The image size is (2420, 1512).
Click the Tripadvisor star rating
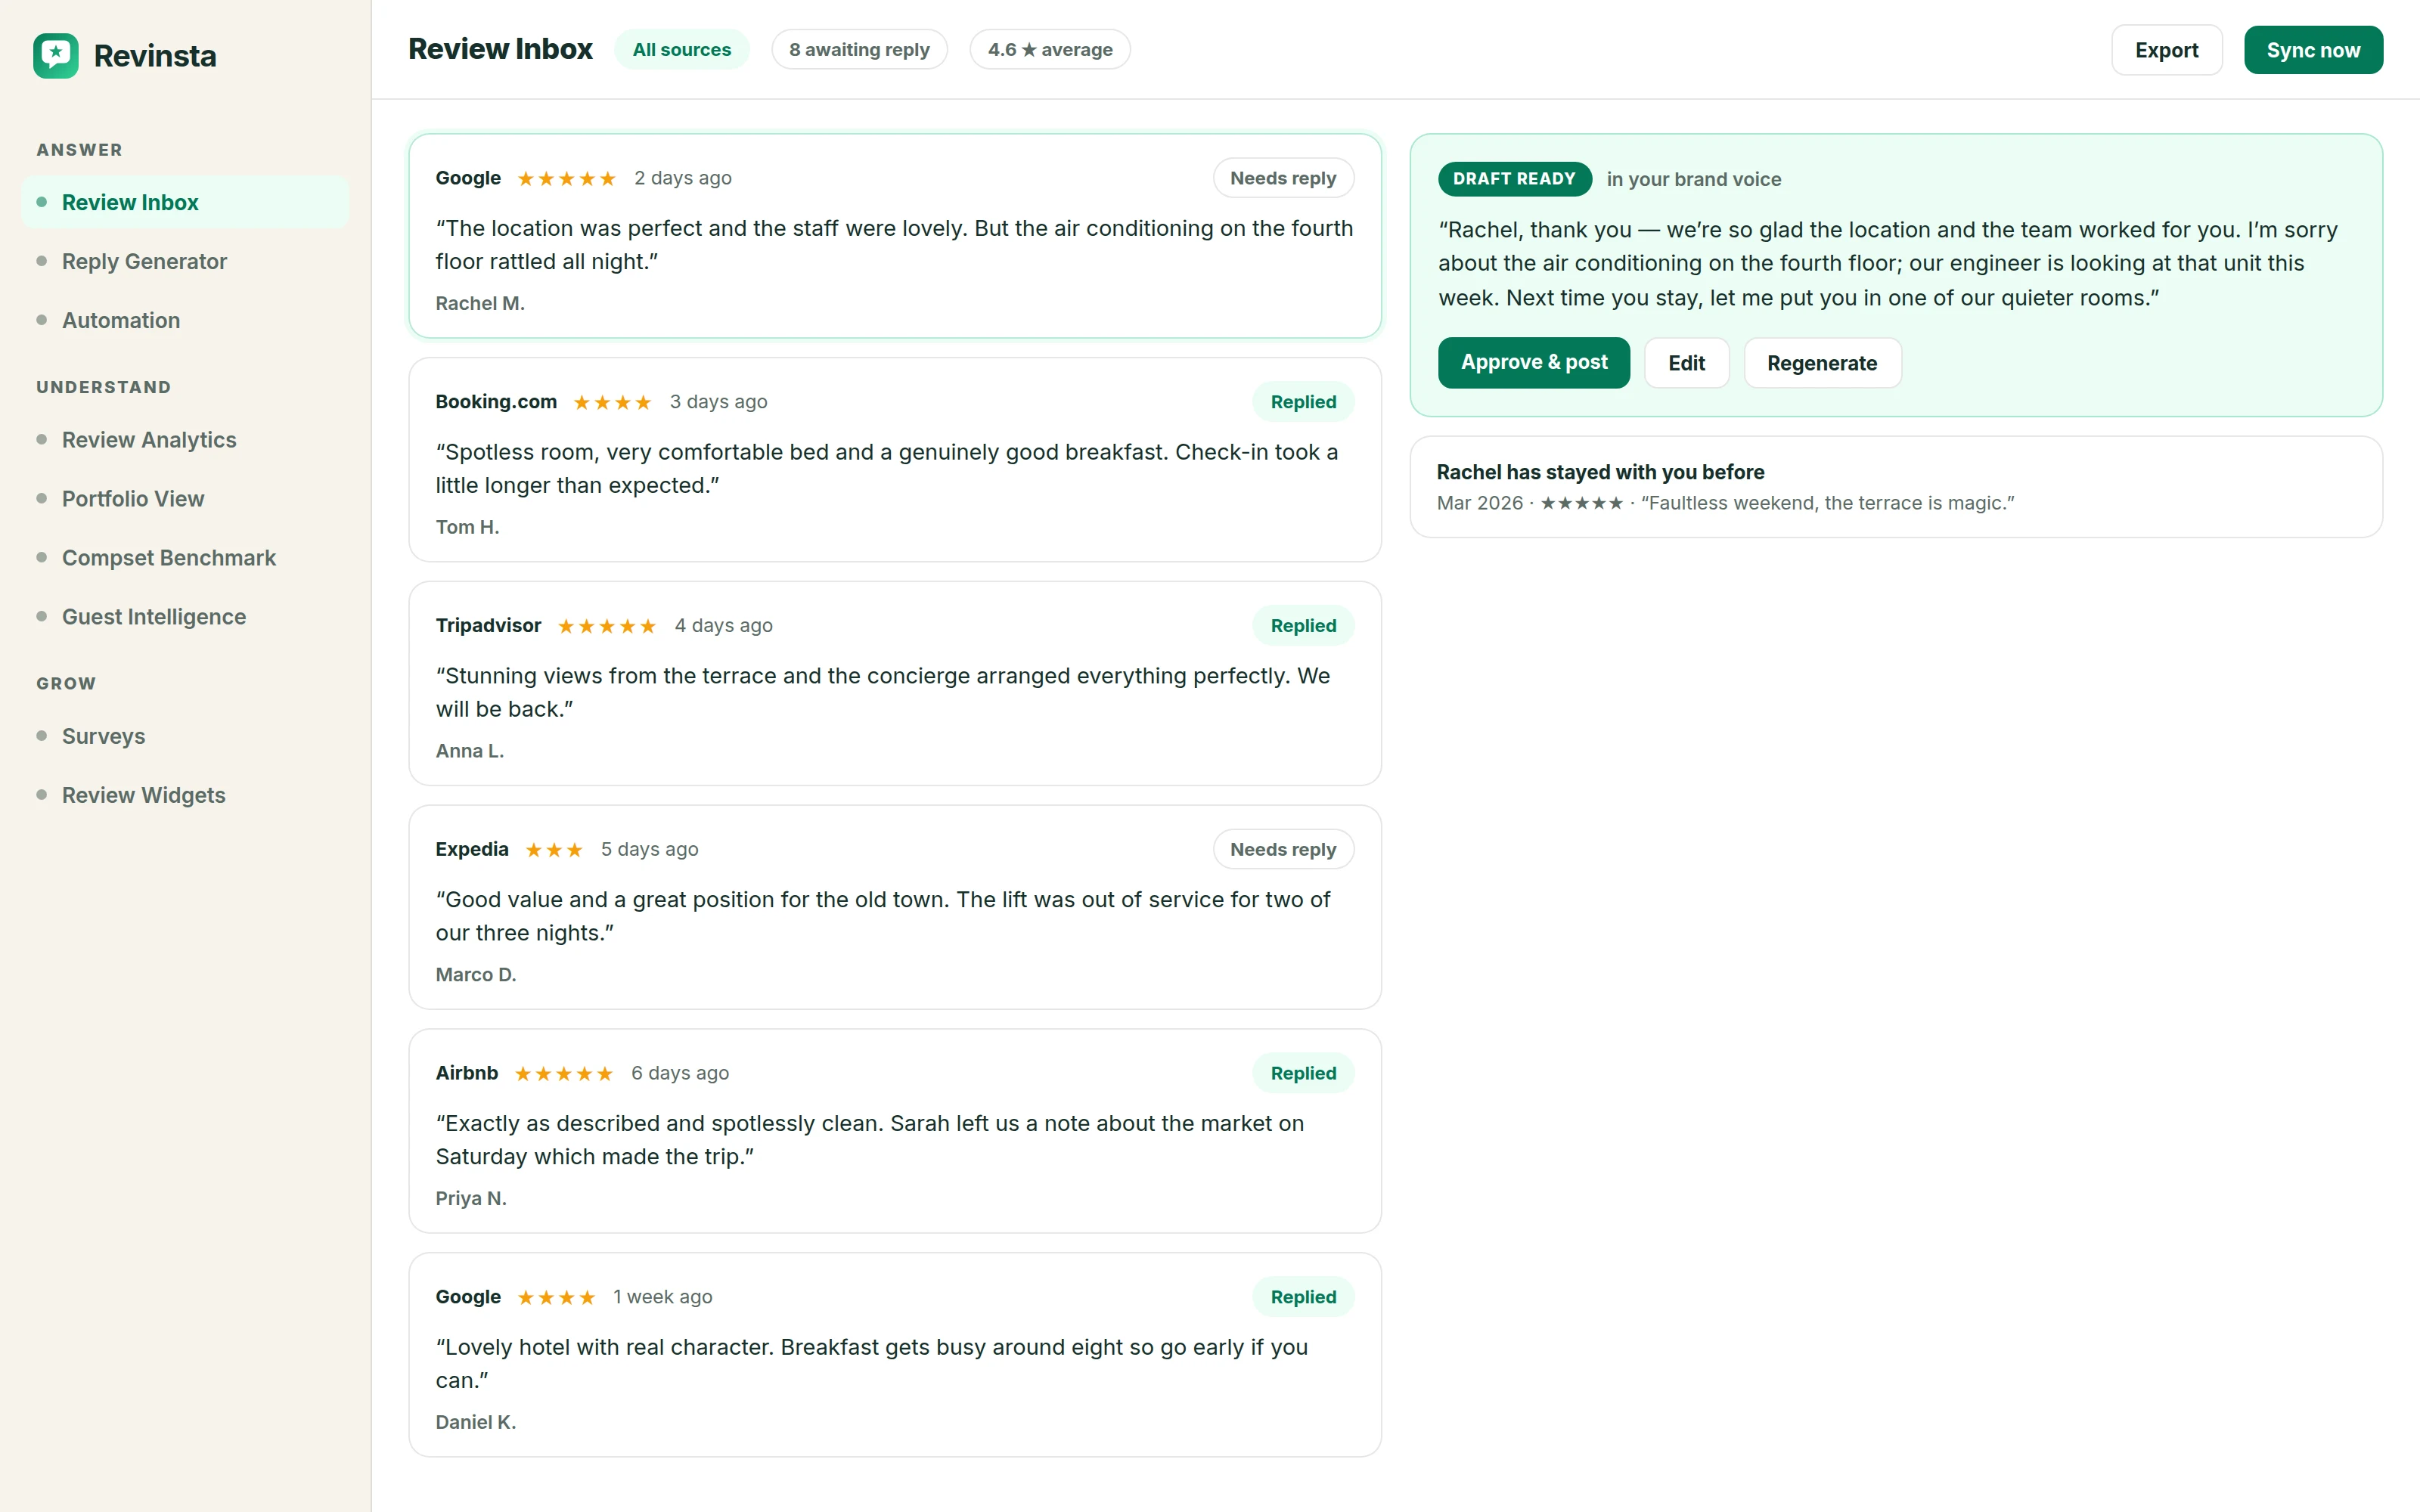606,626
